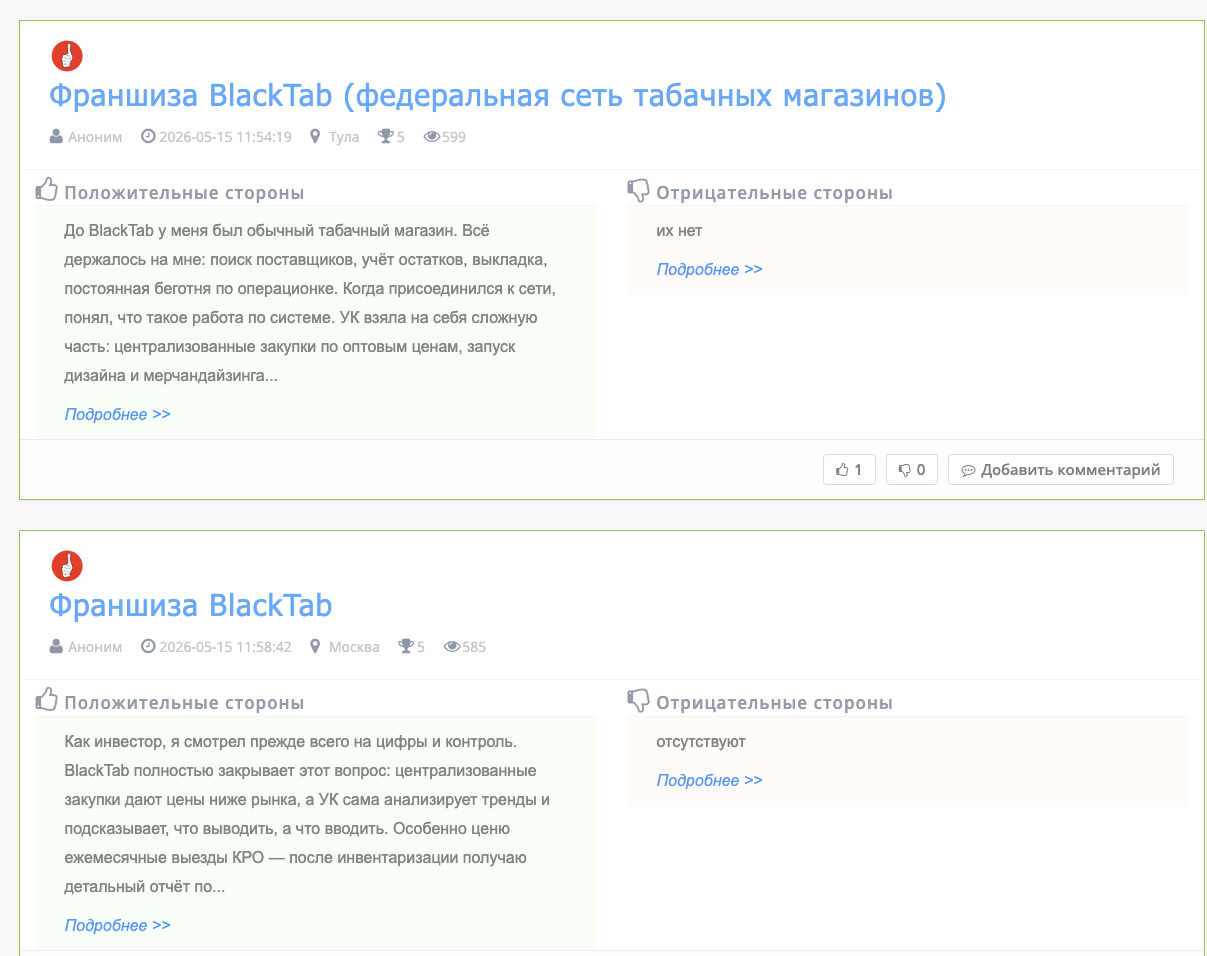Screen dimensions: 1207x956
Task: Click the location pin icon beside Москва
Action: (315, 646)
